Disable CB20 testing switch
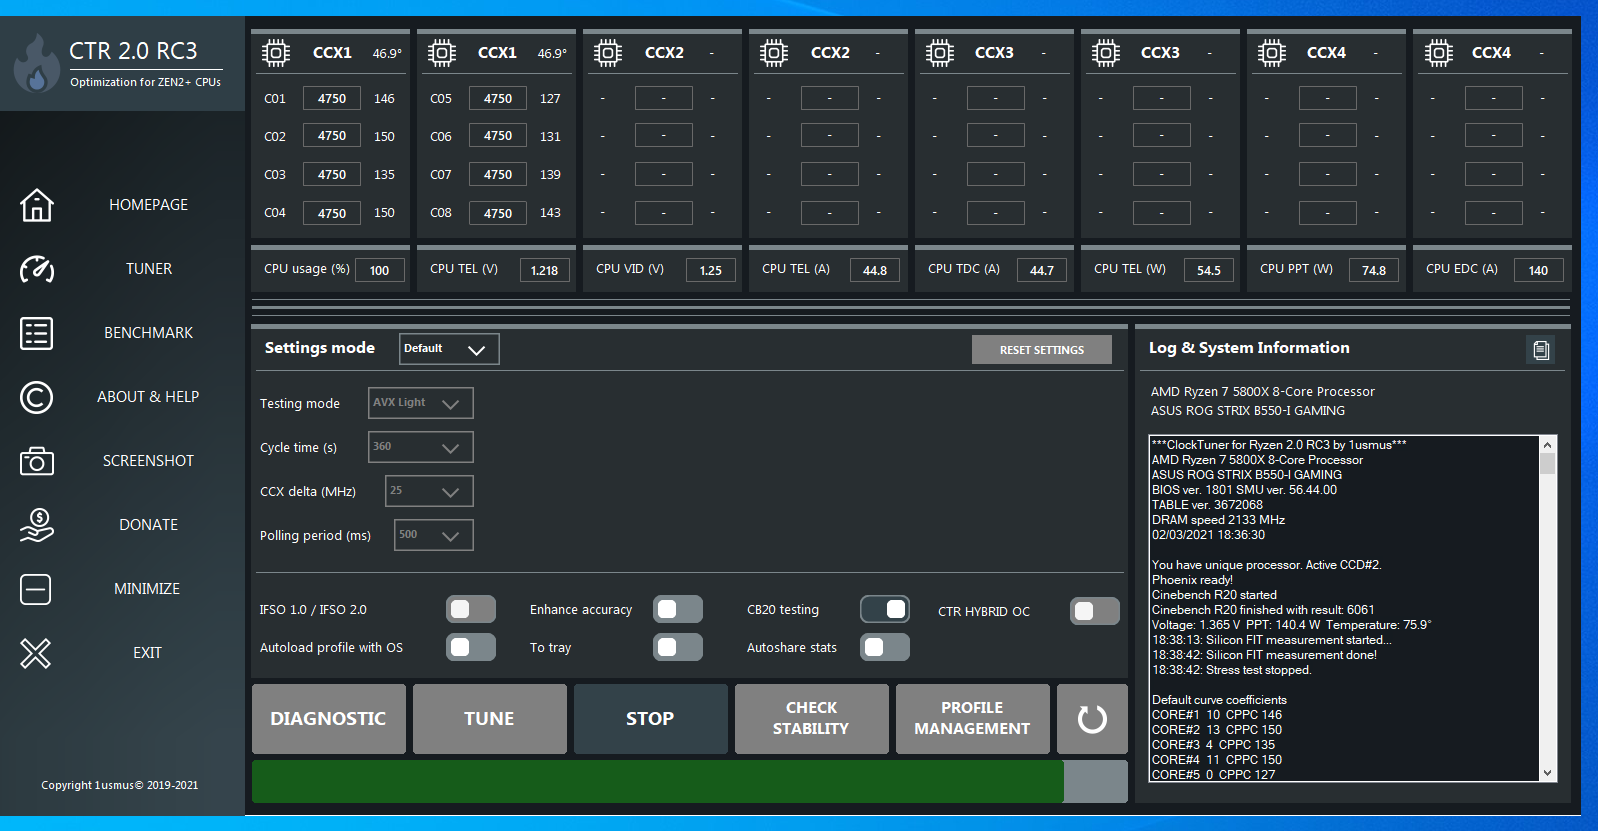The image size is (1598, 831). [885, 609]
